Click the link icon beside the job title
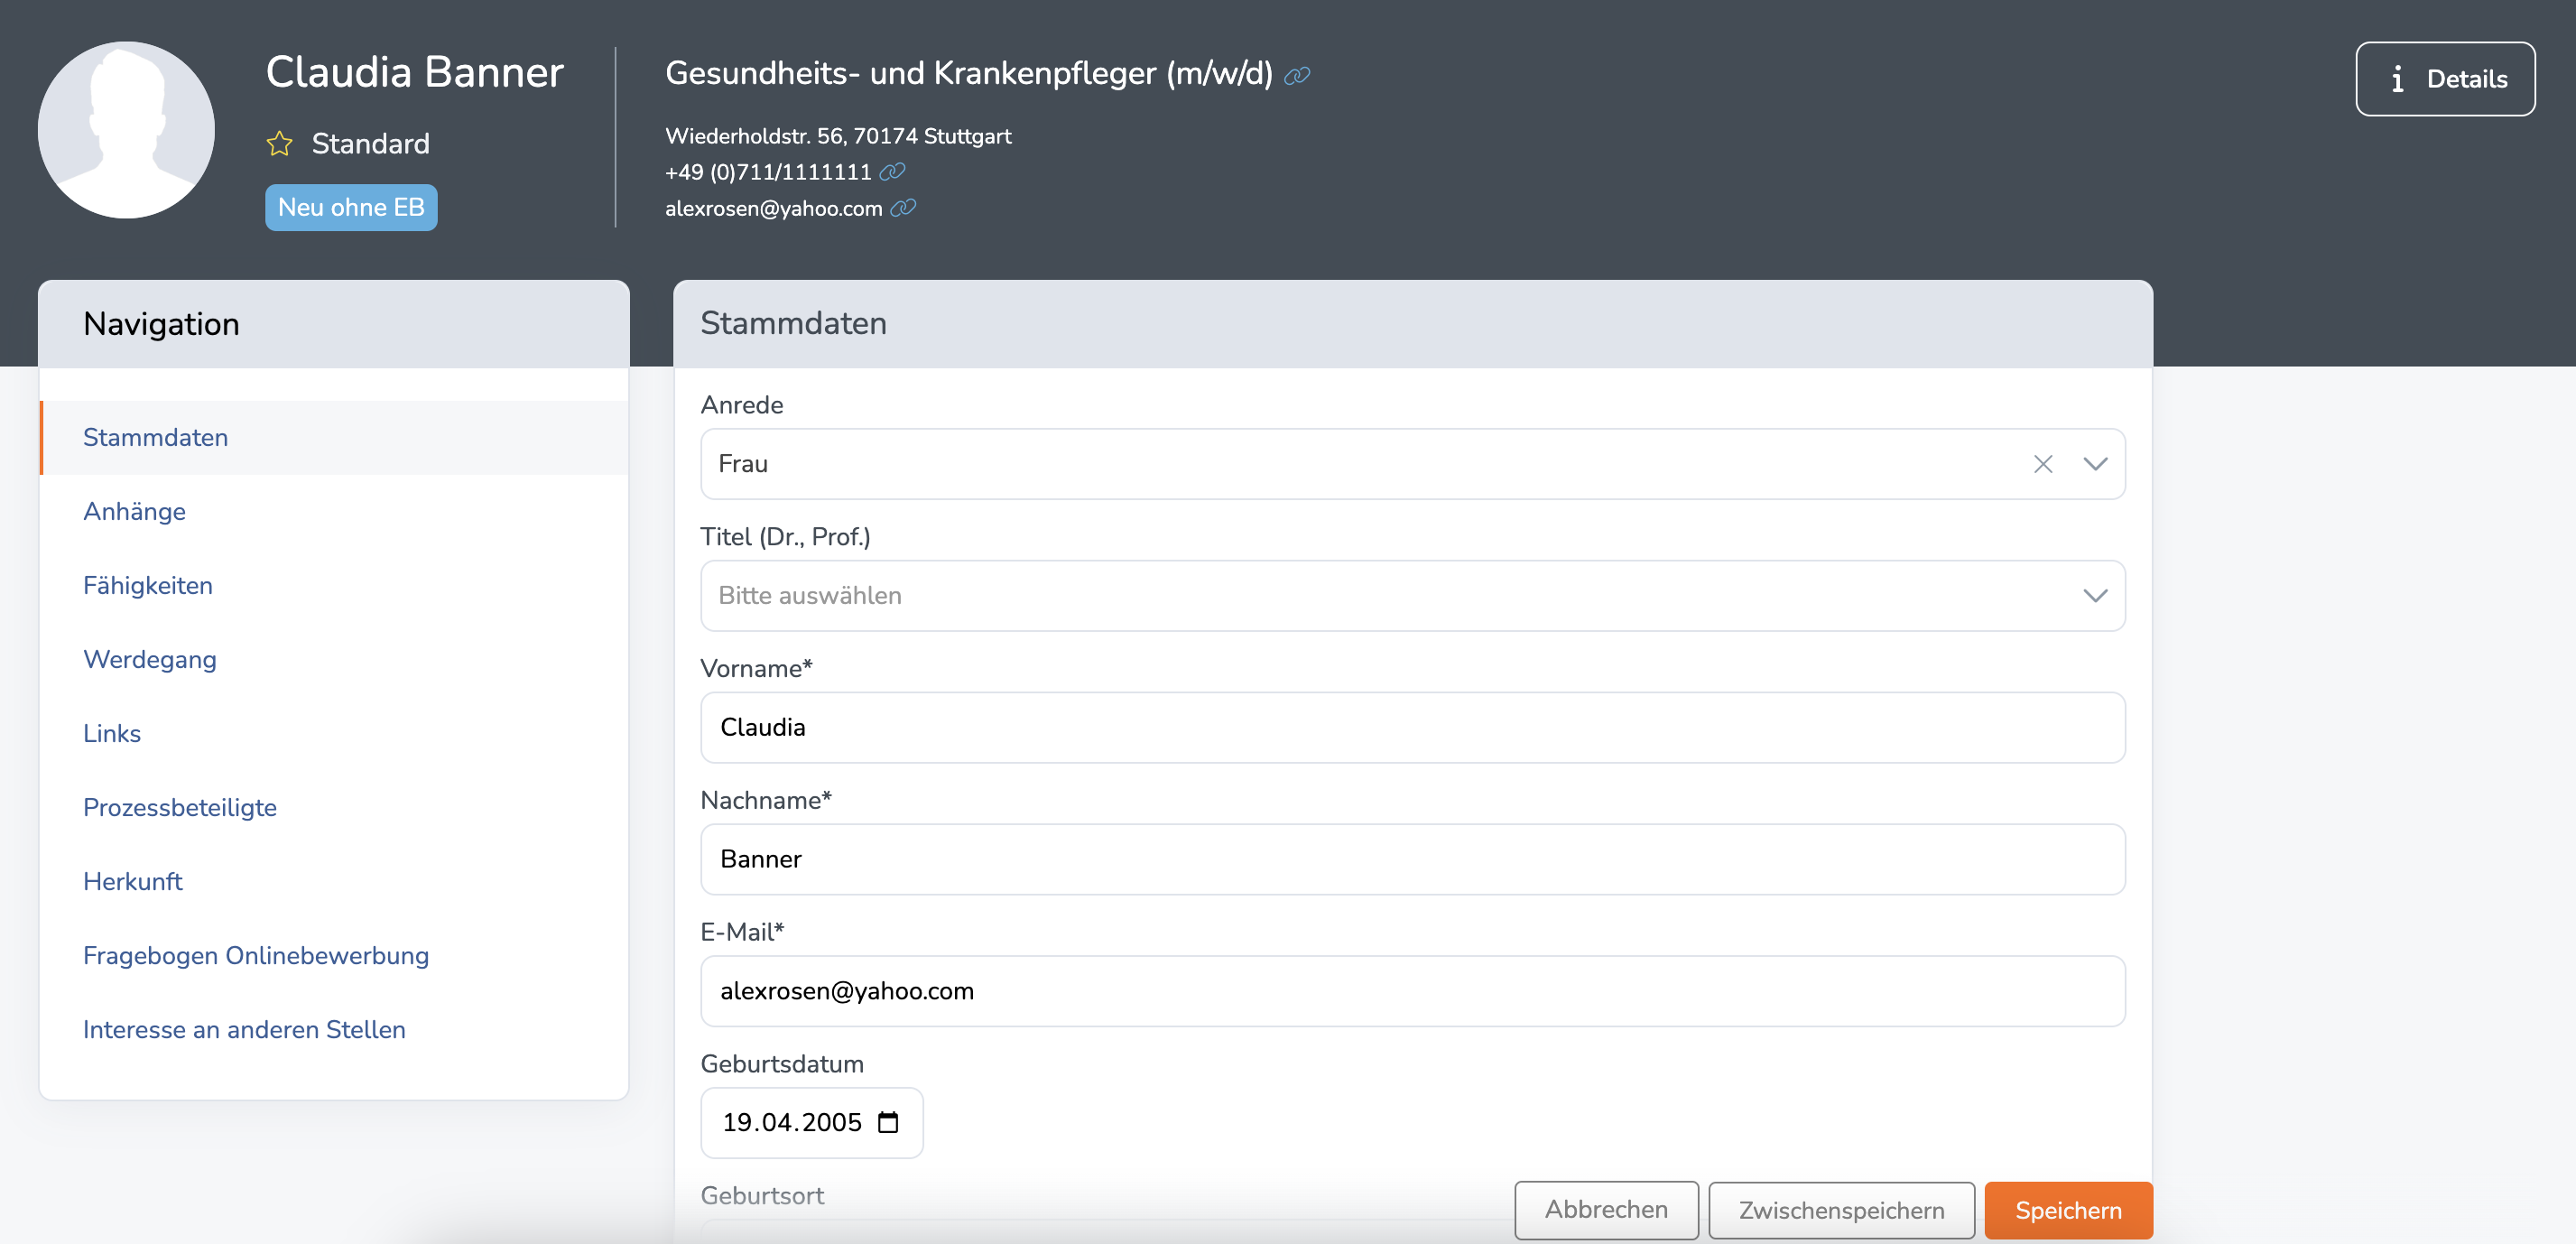The height and width of the screenshot is (1244, 2576). (x=1297, y=76)
